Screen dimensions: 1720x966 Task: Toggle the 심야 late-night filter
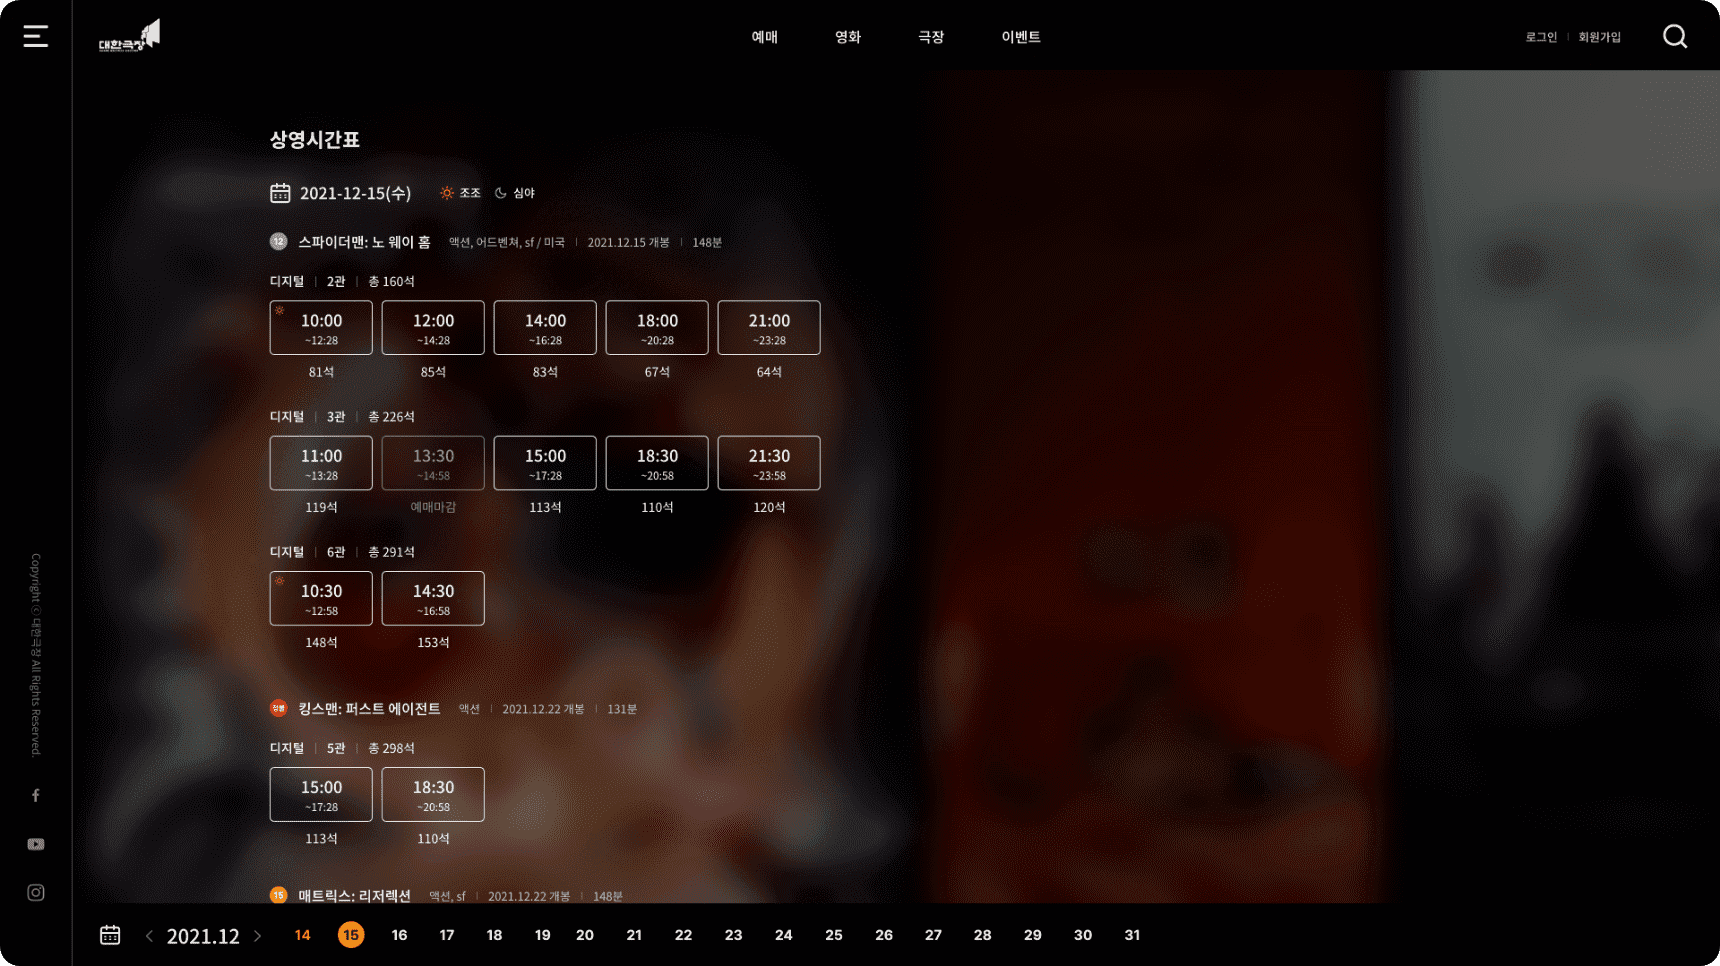(515, 193)
